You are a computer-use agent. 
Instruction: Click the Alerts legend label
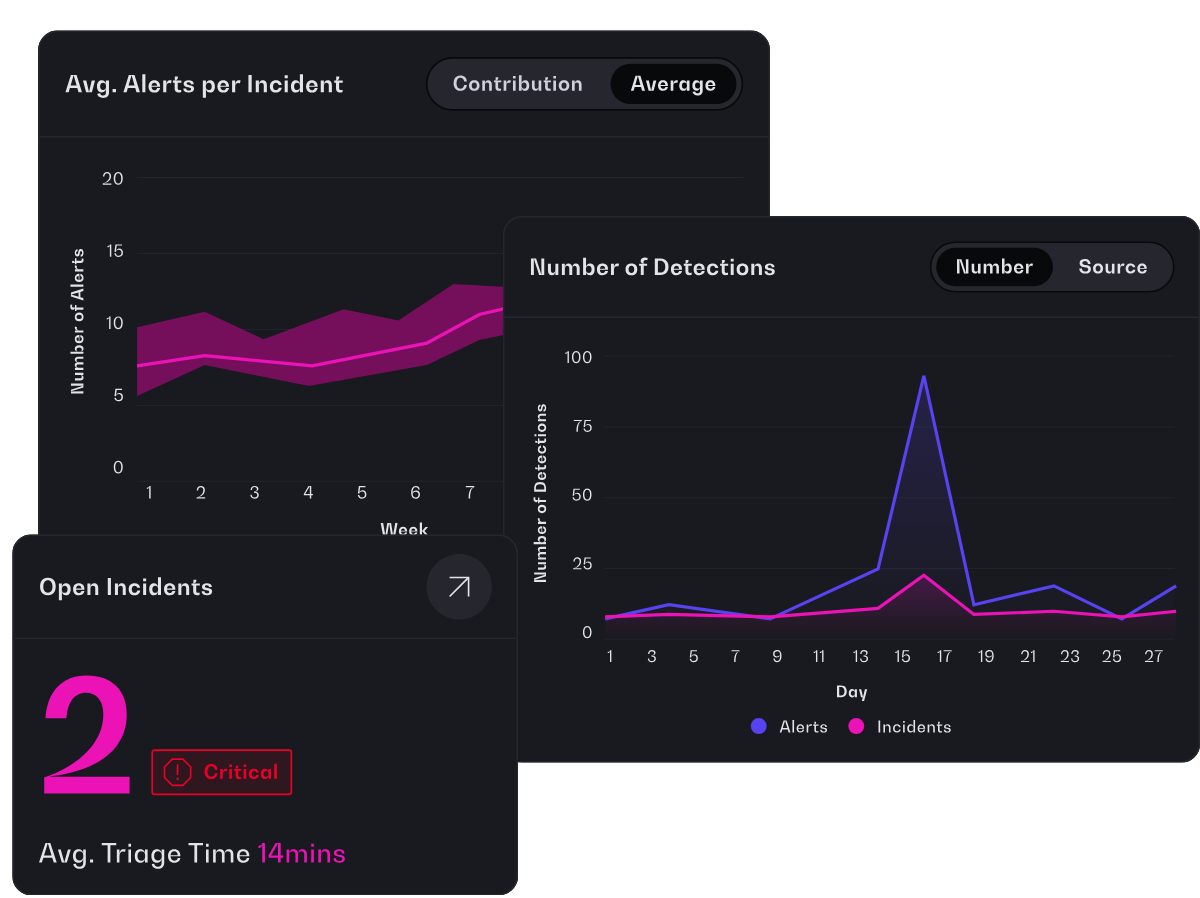coord(803,727)
